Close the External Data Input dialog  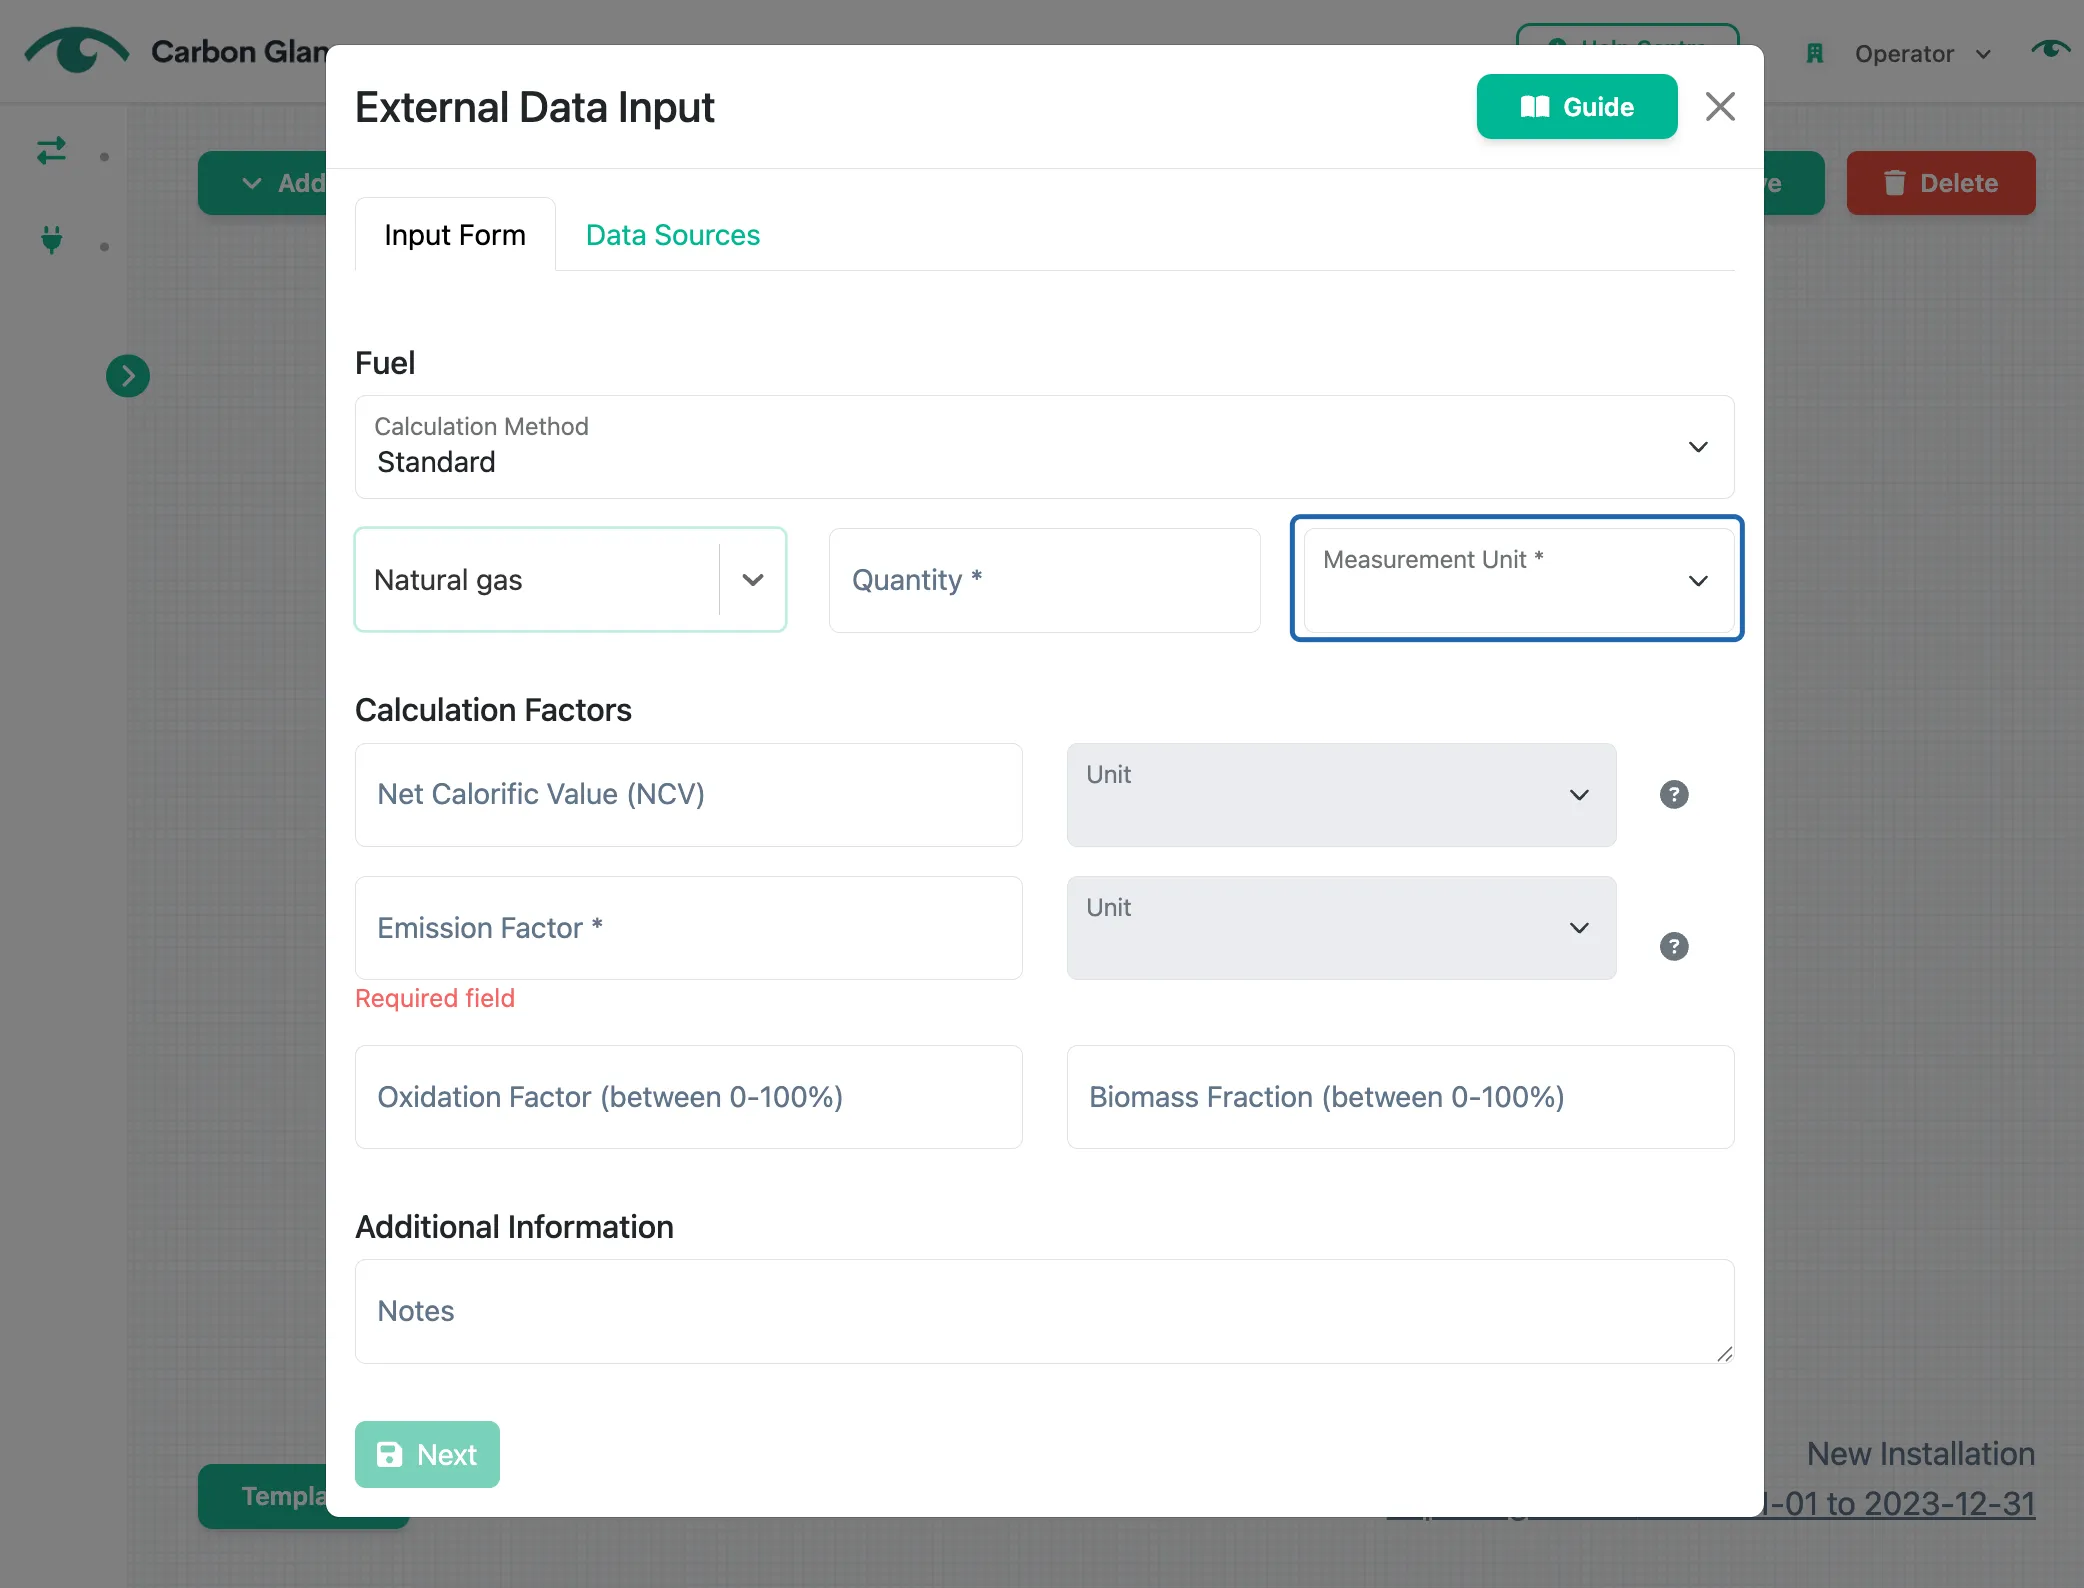click(x=1720, y=106)
